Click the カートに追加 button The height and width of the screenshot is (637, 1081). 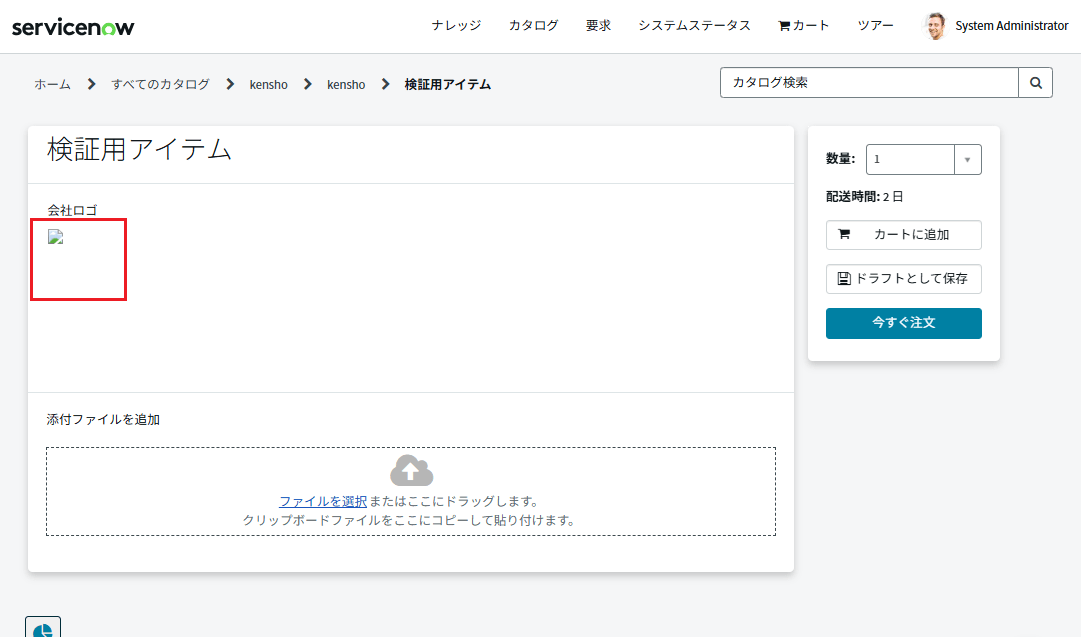(x=903, y=235)
